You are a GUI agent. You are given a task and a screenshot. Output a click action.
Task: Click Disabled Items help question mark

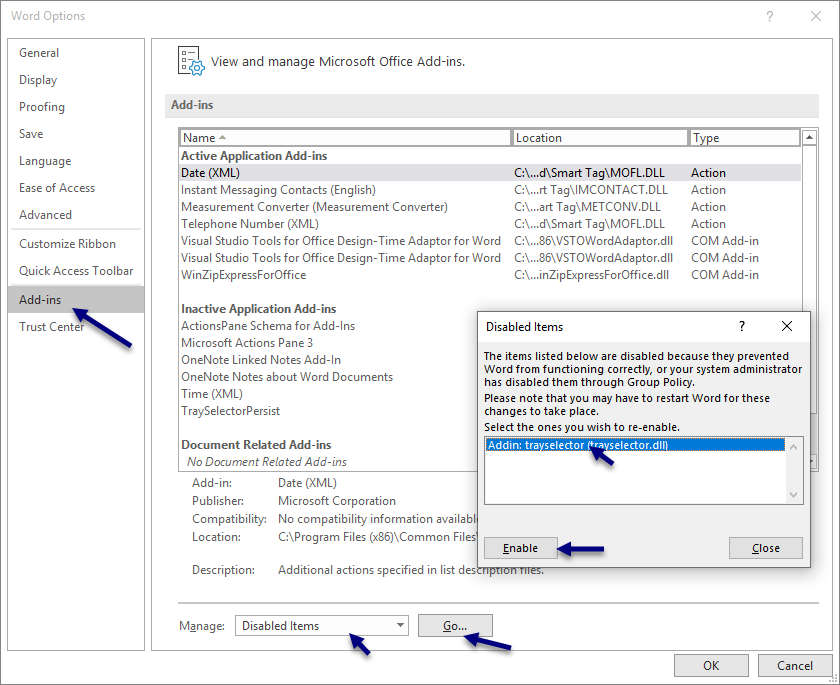742,326
